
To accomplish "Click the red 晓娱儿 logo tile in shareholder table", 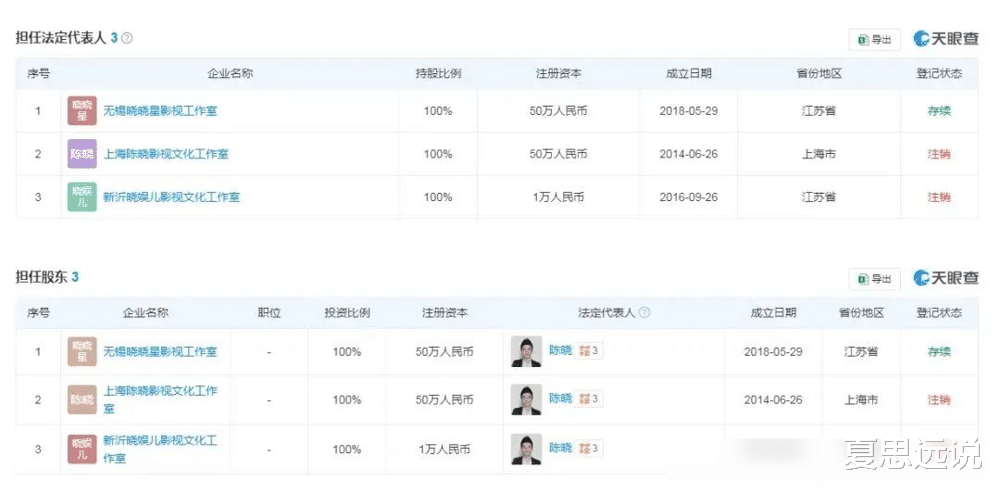I will (x=82, y=449).
